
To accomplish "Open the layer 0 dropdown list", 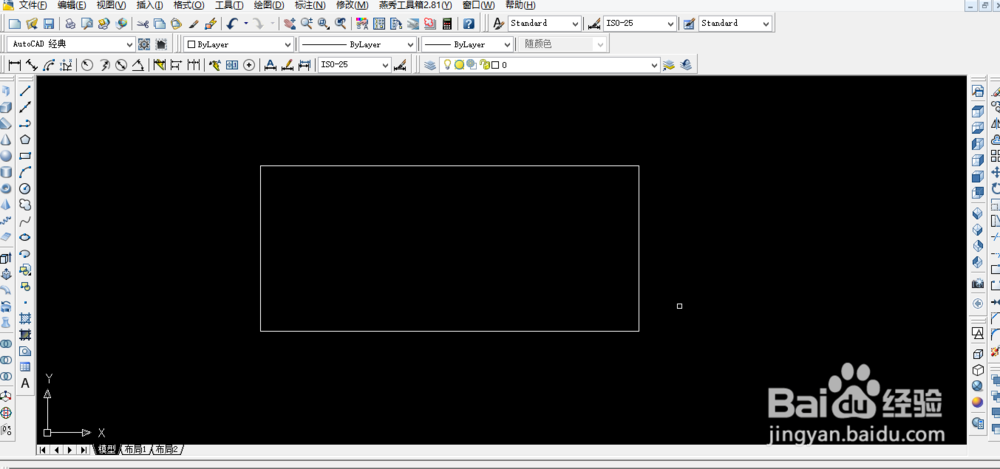I will click(550, 65).
